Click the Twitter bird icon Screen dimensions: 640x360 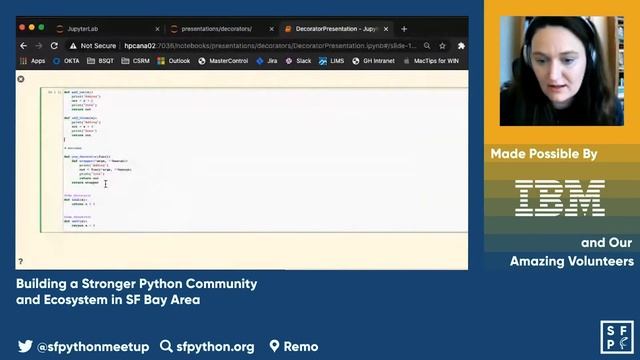coord(25,346)
